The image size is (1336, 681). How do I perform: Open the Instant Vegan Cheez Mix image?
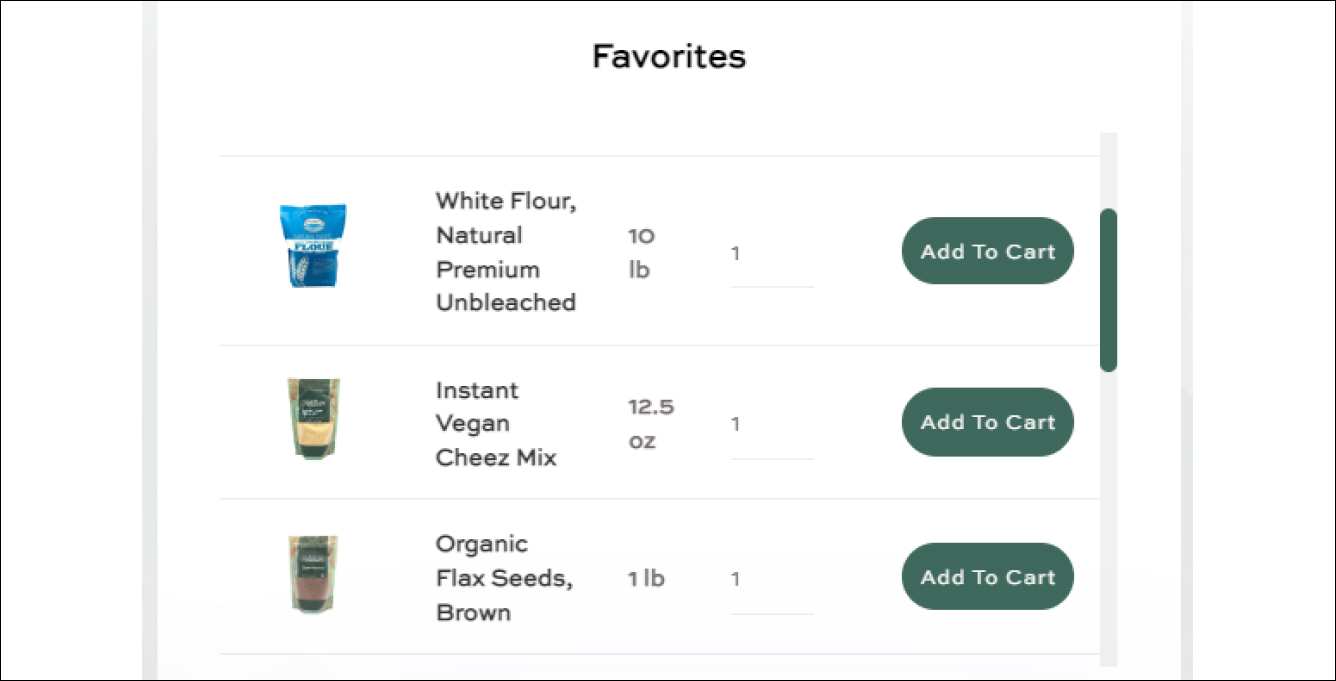click(313, 418)
